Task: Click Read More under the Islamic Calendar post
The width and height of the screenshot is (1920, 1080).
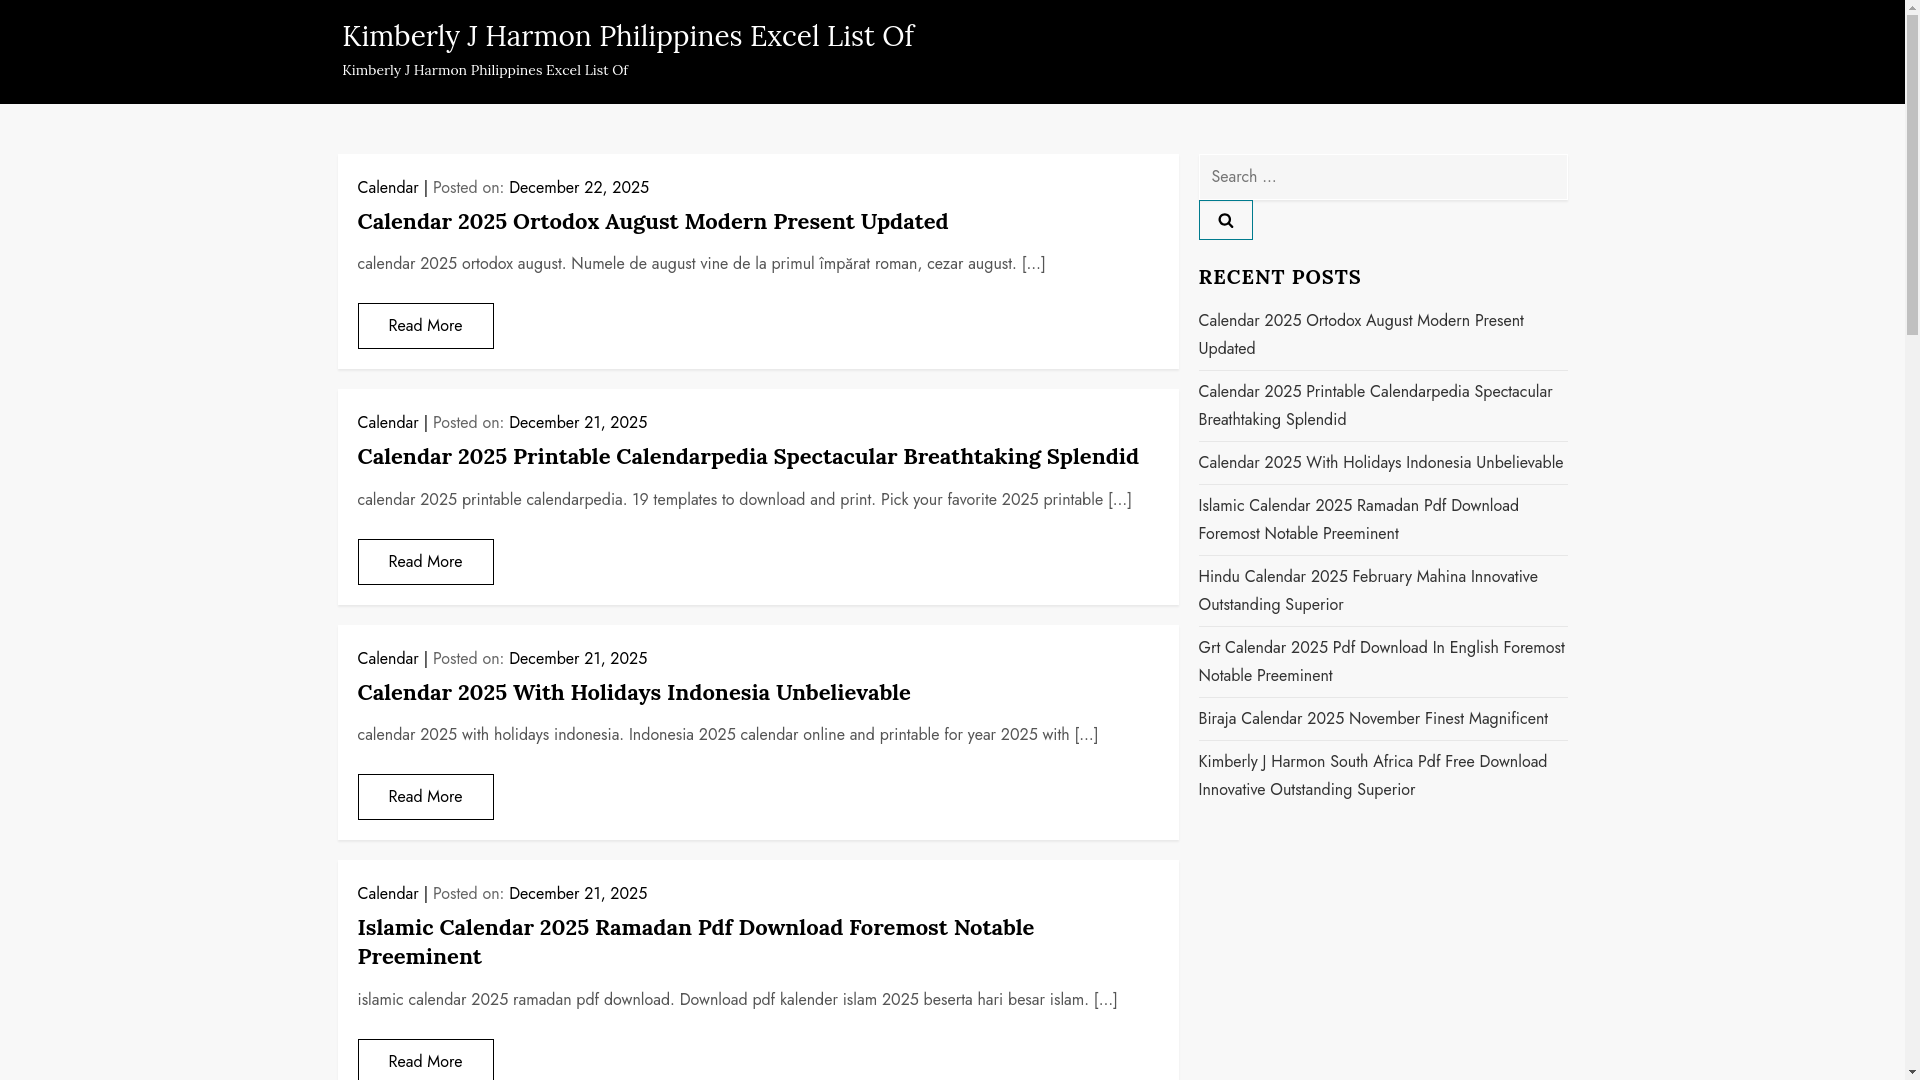Action: 425,1060
